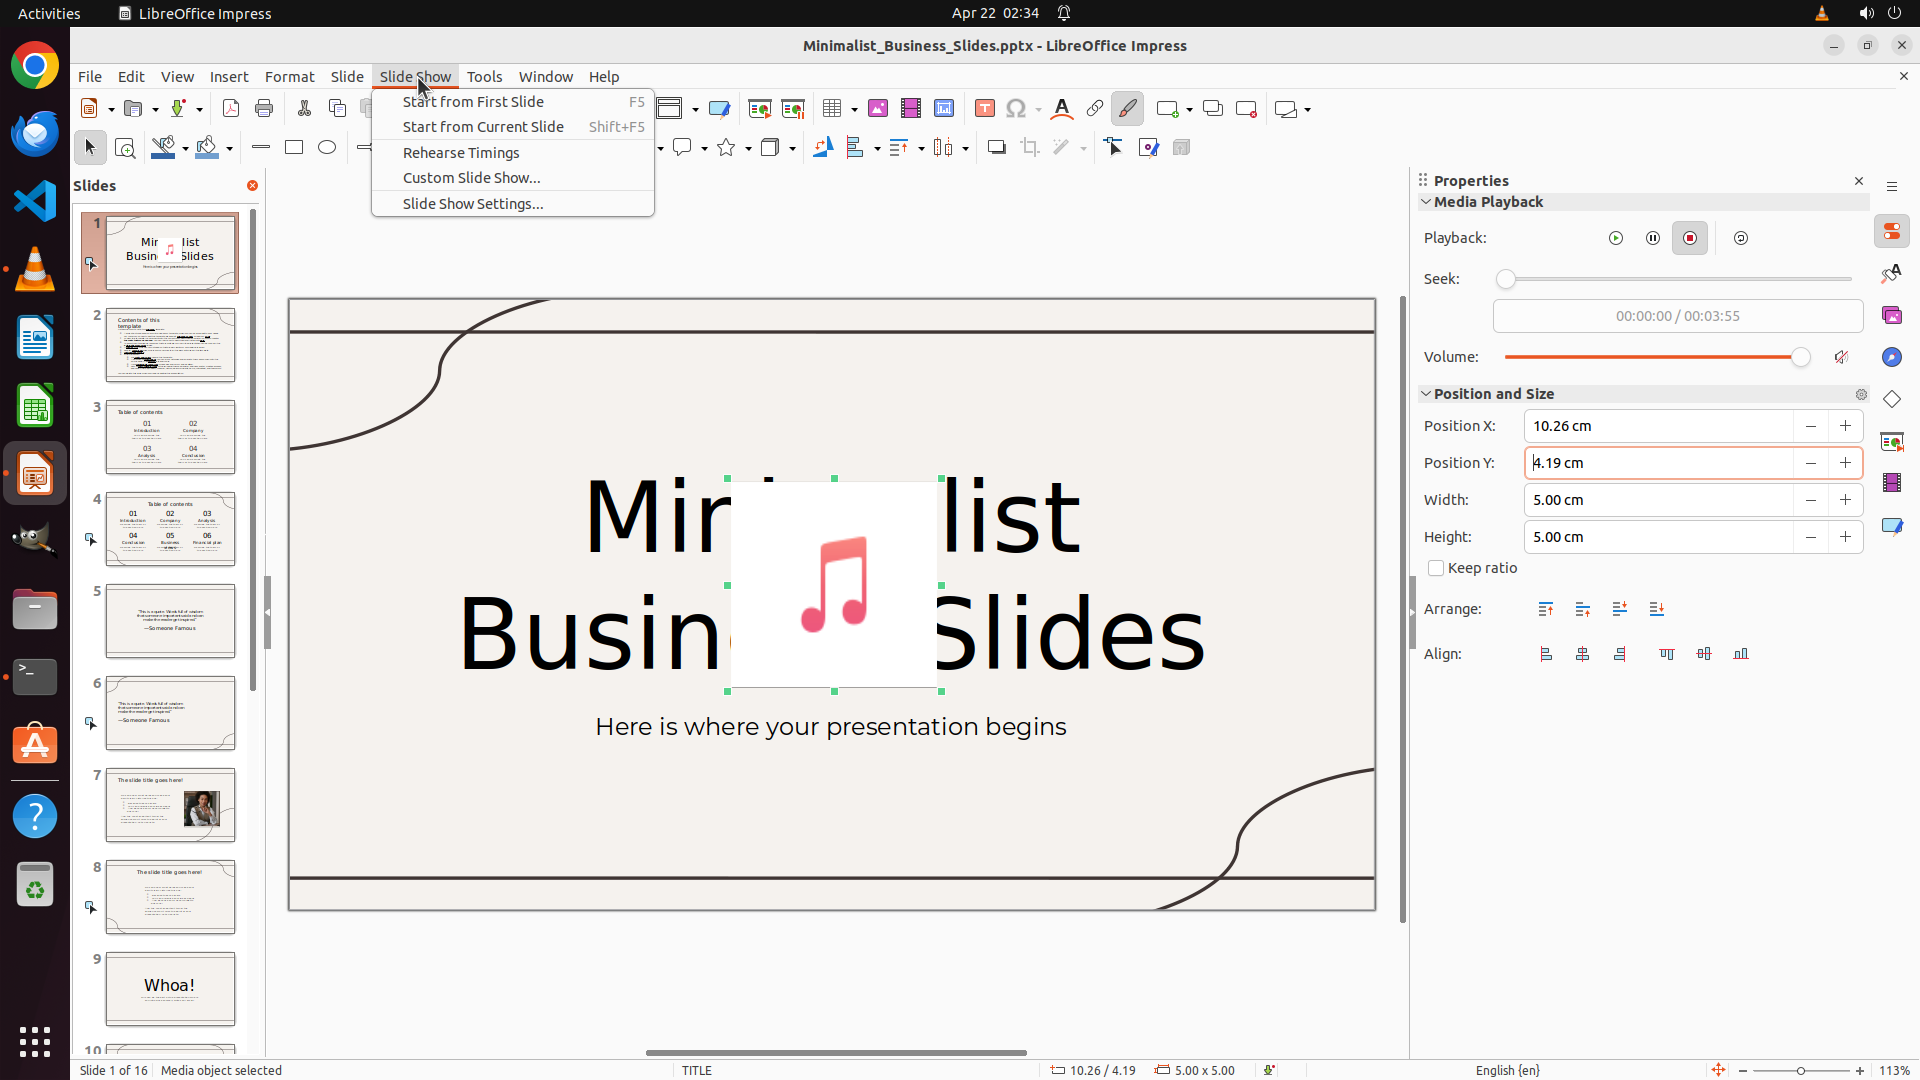Insert Special Character omega icon
This screenshot has width=1920, height=1080.
click(1016, 109)
